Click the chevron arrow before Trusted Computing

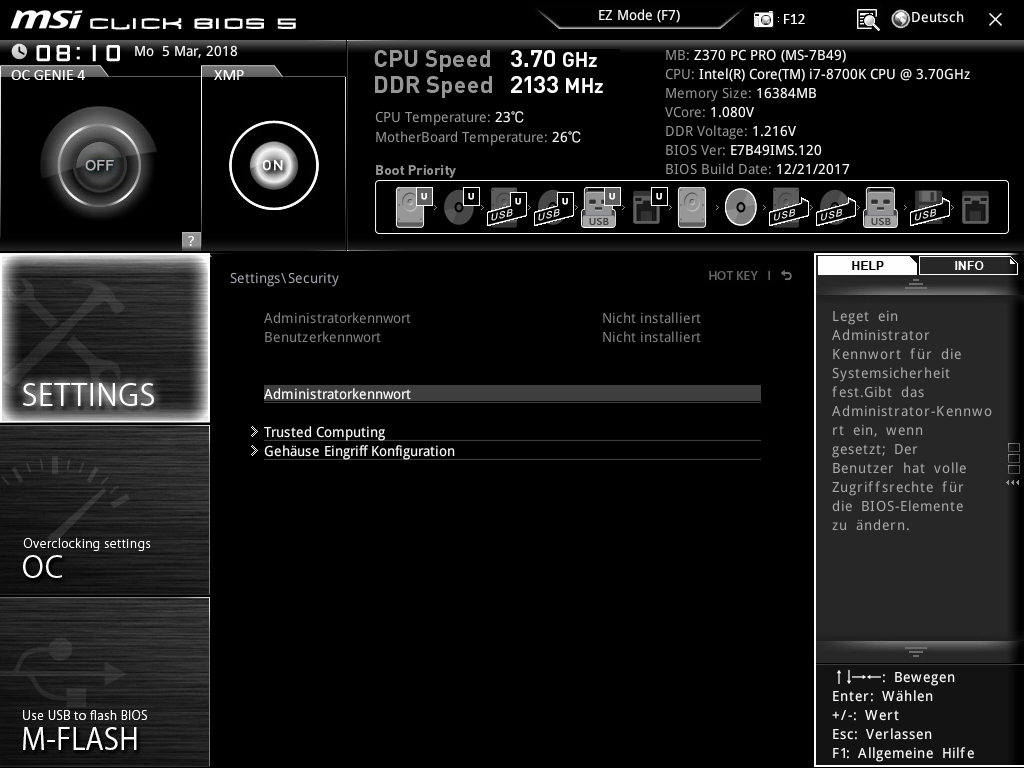click(x=254, y=432)
